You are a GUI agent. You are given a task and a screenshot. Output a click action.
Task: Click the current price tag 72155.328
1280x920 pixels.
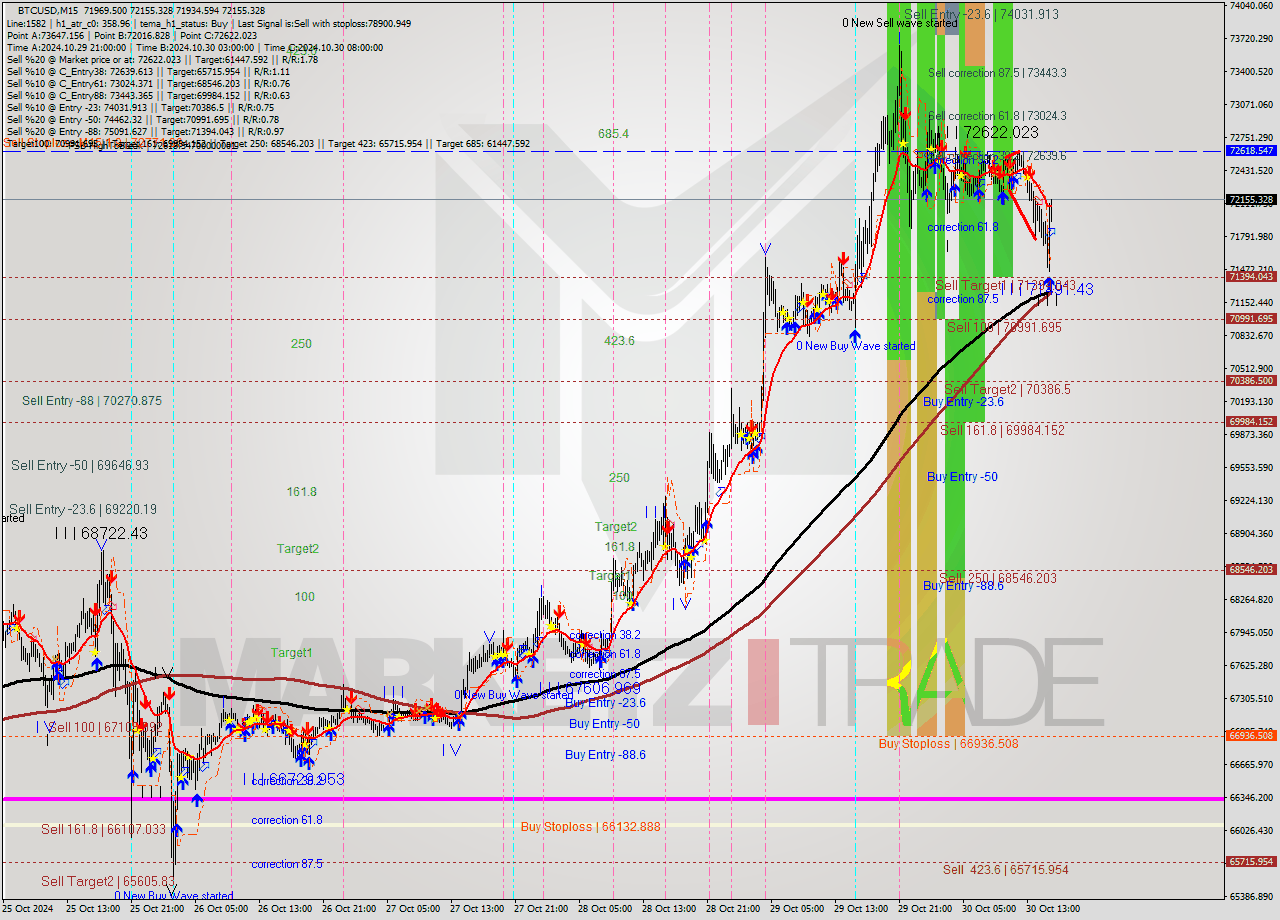1250,199
